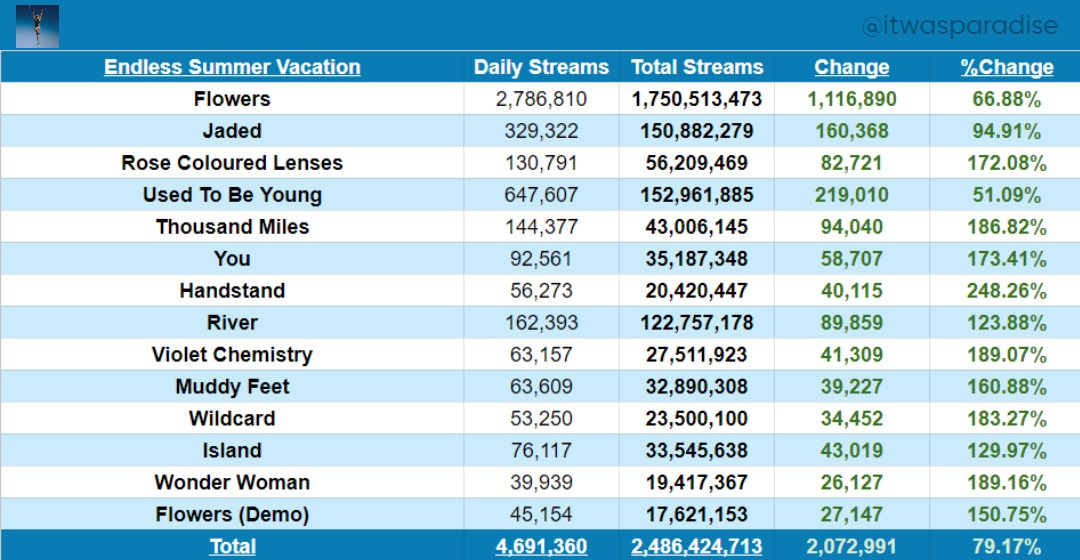Viewport: 1080px width, 560px height.
Task: Click Violet Chemistry daily streams 63,157
Action: pos(541,355)
